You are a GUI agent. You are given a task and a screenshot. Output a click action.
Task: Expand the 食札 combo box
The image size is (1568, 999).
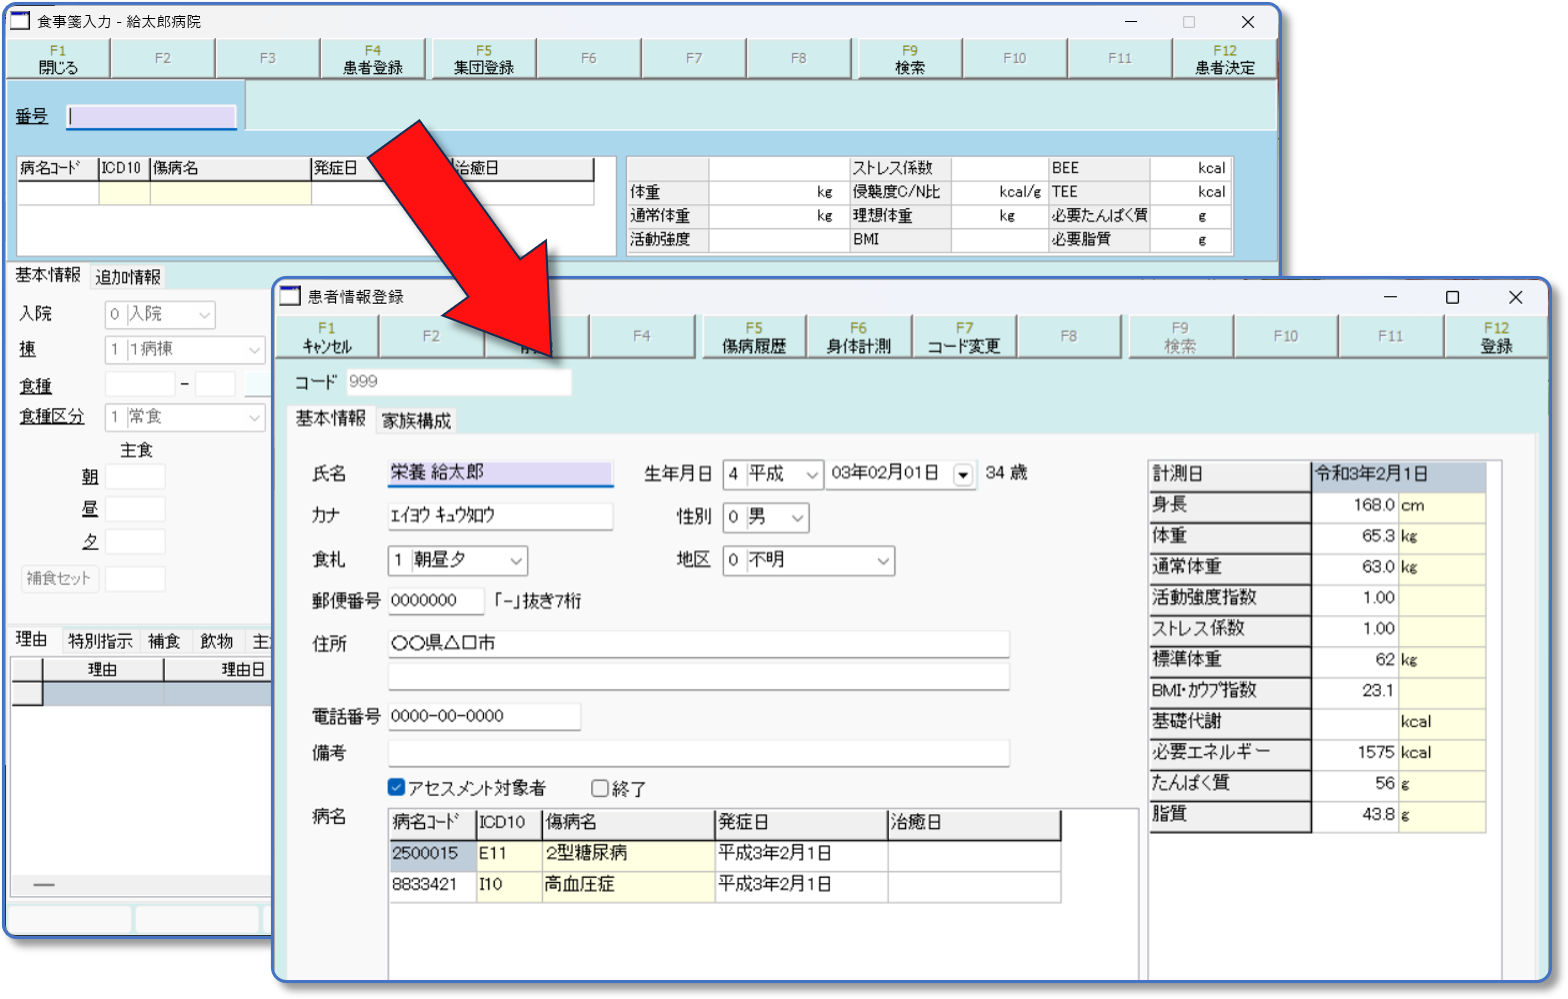pyautogui.click(x=515, y=561)
